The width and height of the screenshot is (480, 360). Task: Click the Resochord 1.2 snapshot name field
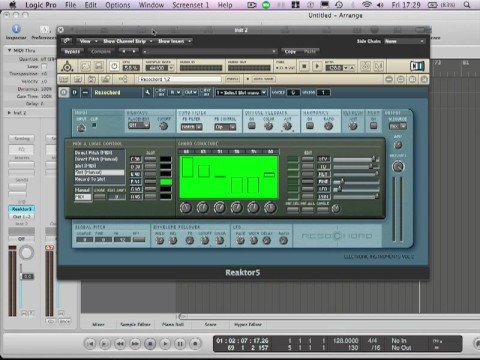(x=179, y=79)
